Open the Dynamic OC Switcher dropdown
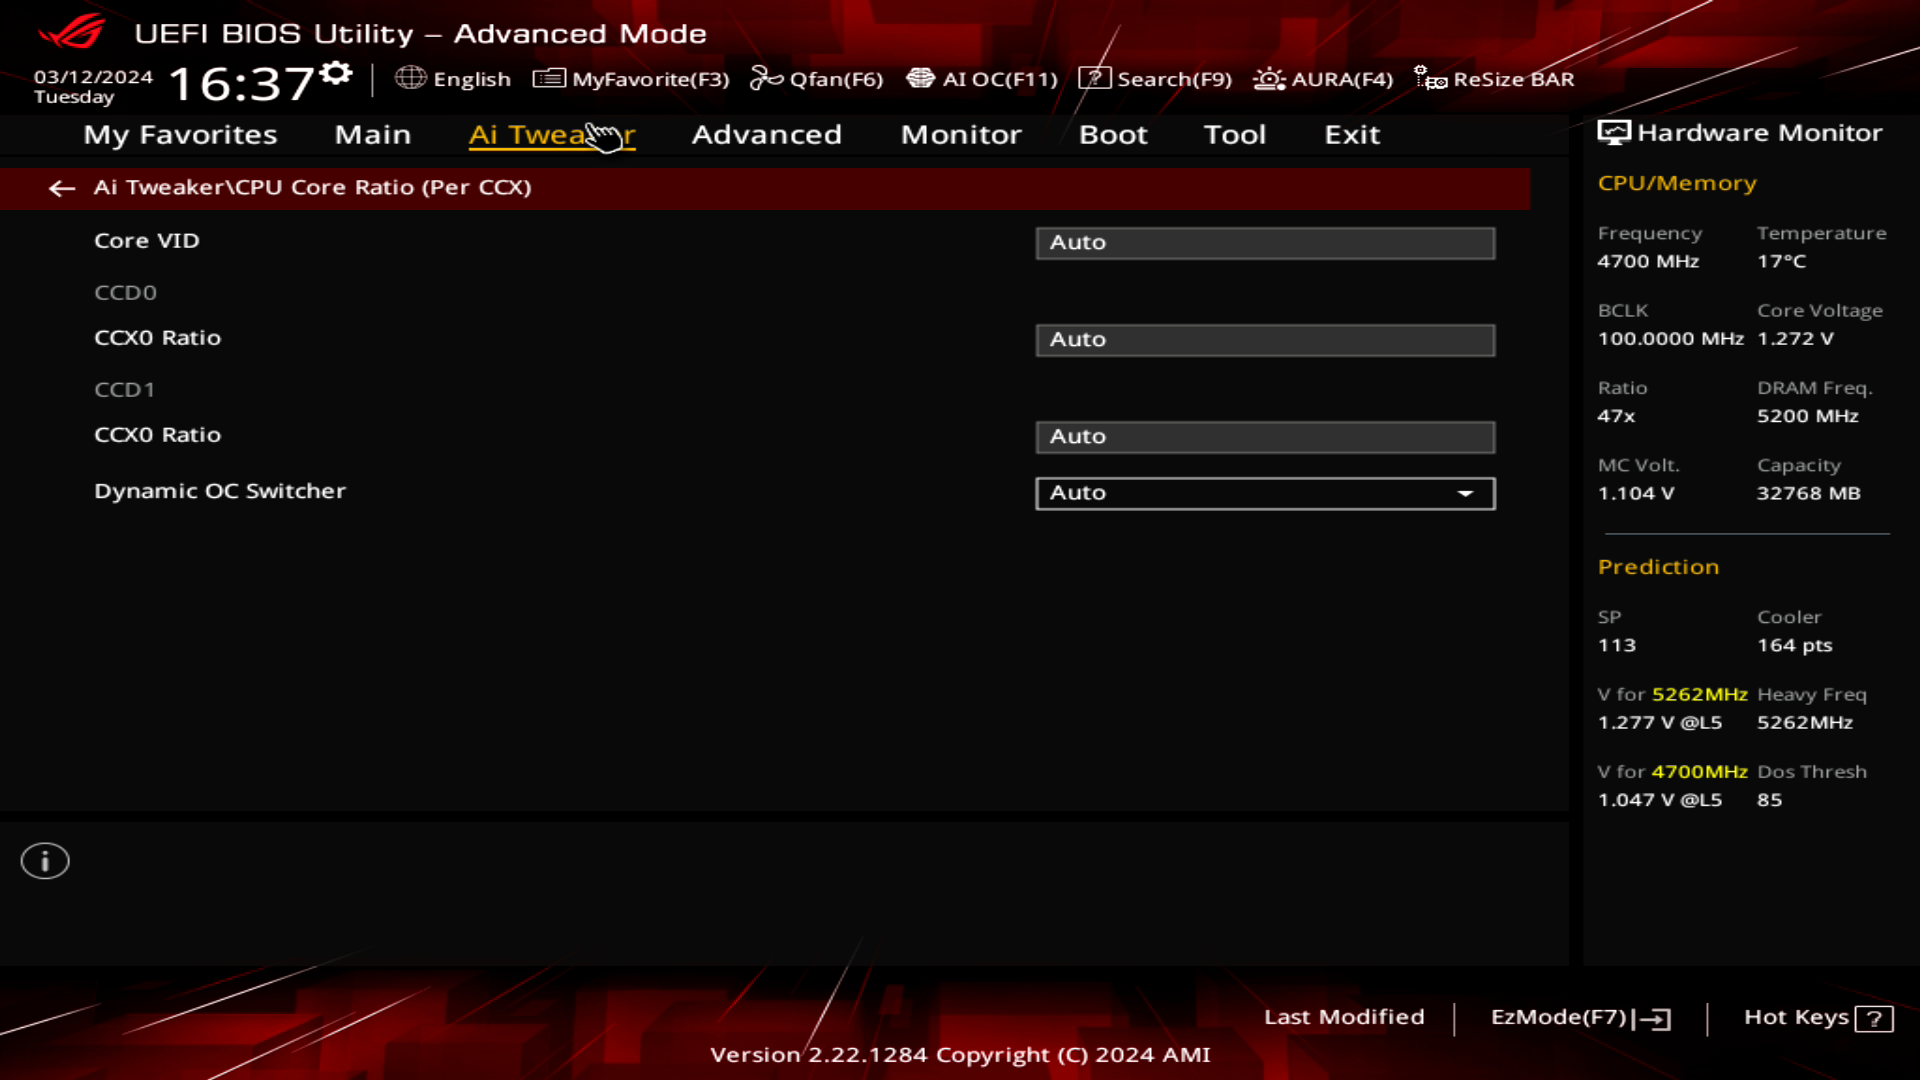 click(x=1264, y=493)
